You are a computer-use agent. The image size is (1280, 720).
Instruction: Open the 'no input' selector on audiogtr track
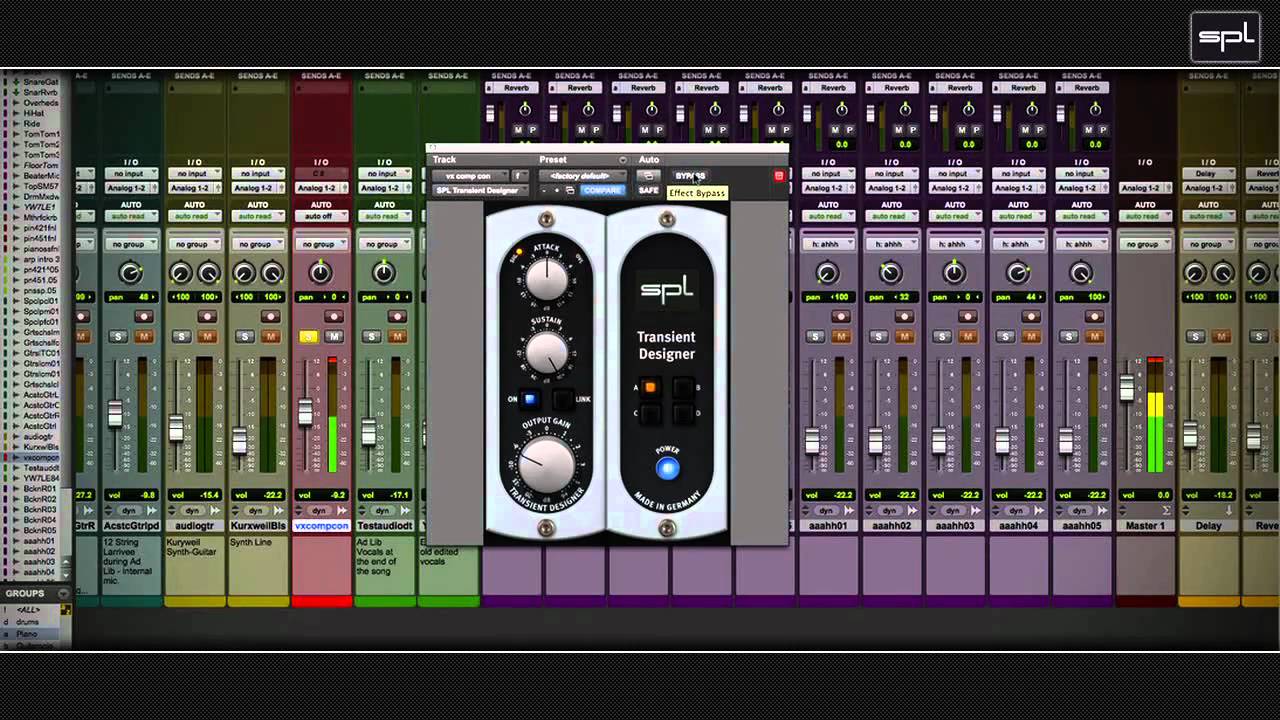click(193, 174)
